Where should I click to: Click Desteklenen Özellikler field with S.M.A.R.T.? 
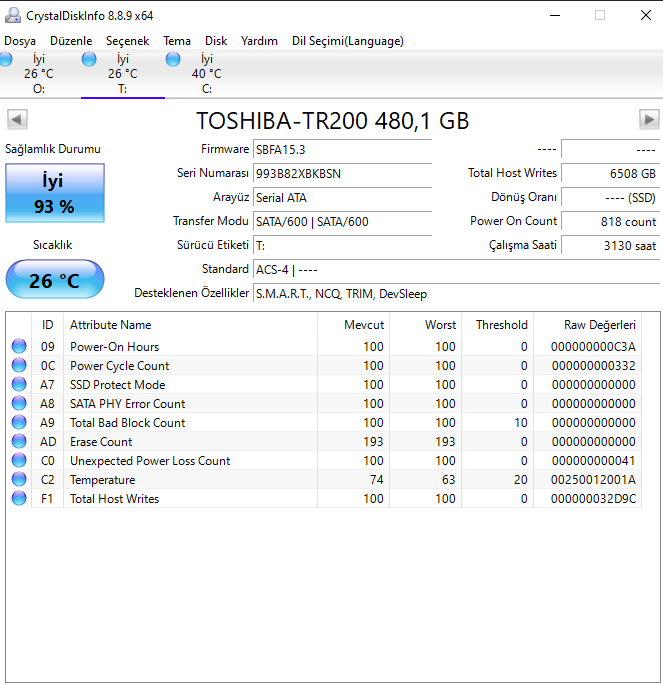456,294
